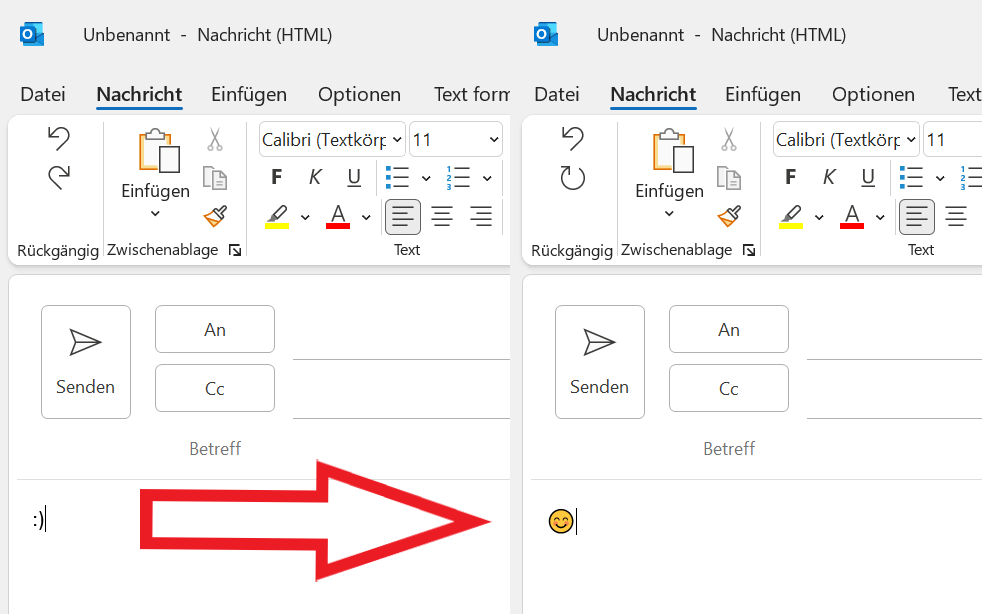This screenshot has width=982, height=614.
Task: Click the Einfügen clipboard icon in the right window
Action: tap(669, 151)
